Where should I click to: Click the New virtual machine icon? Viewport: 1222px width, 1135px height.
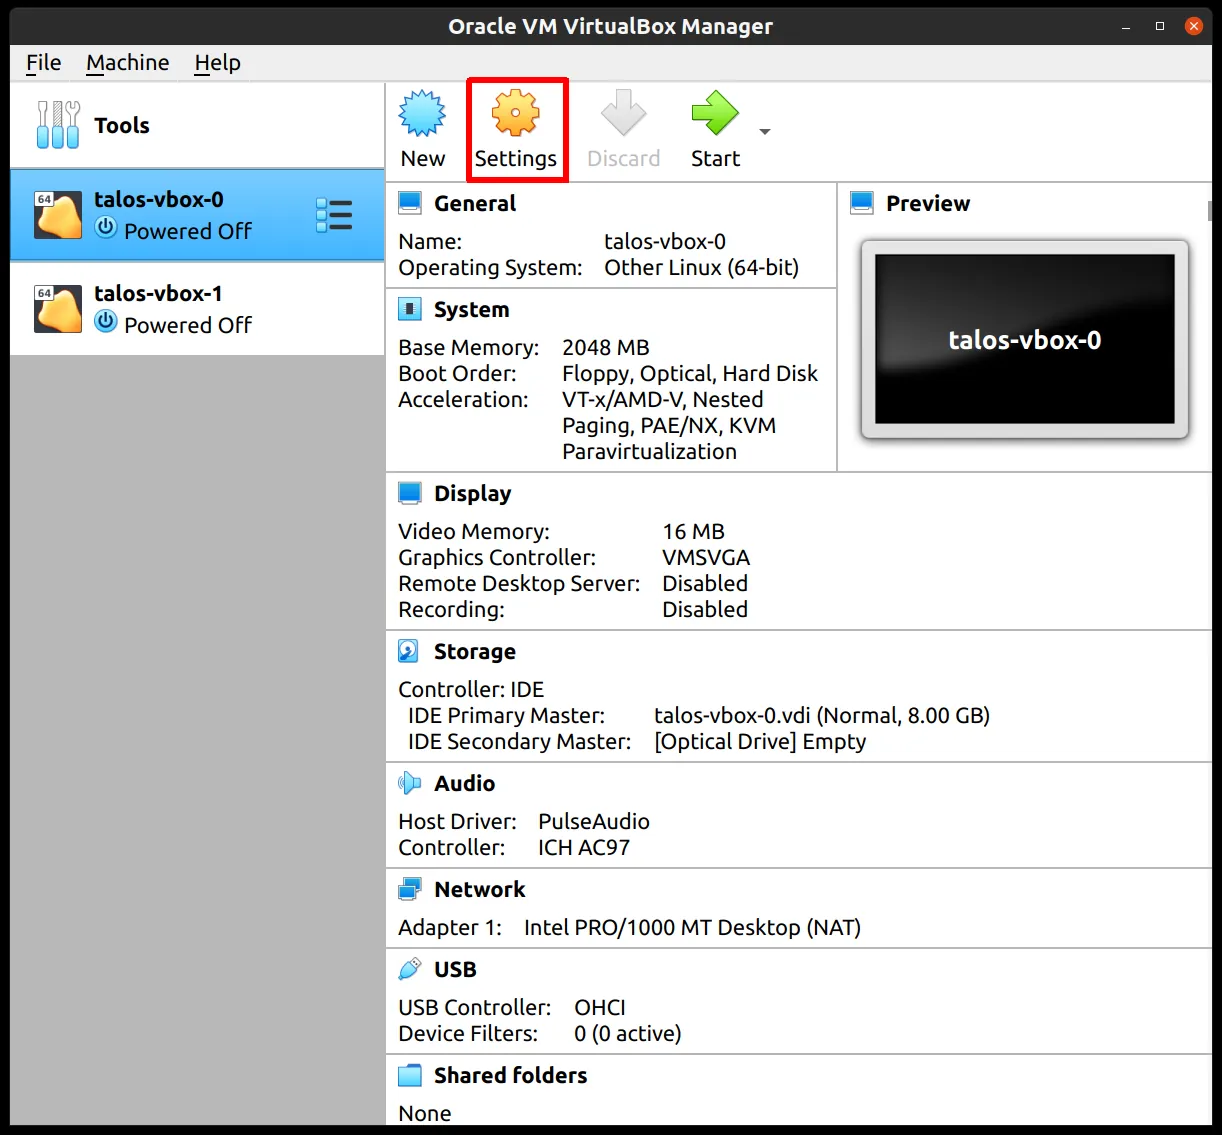coord(422,114)
